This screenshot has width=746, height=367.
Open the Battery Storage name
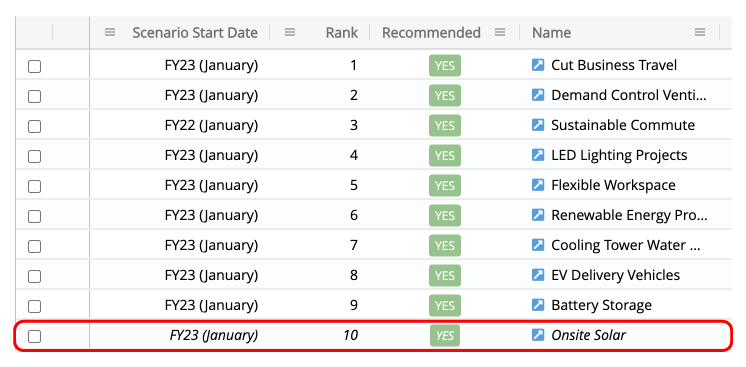coord(601,305)
